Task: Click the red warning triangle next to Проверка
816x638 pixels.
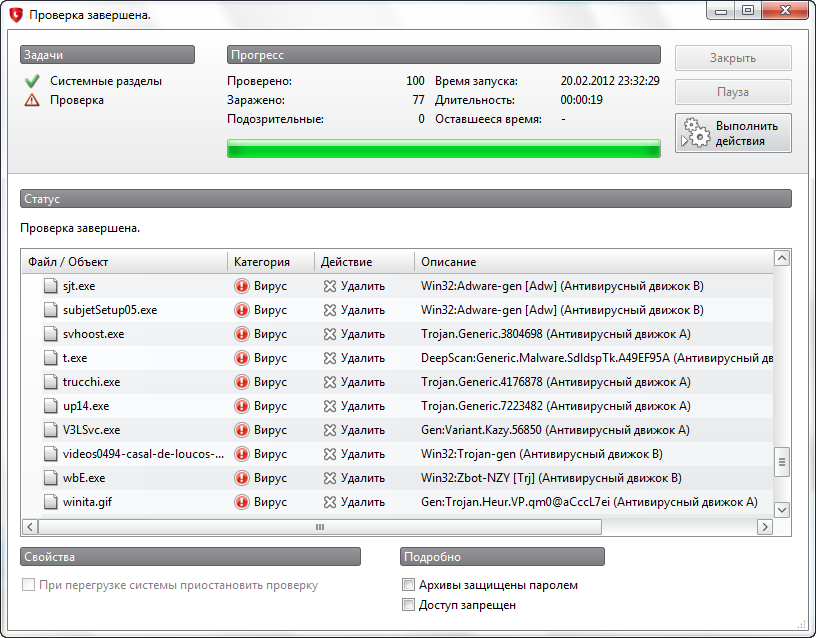Action: (x=32, y=99)
